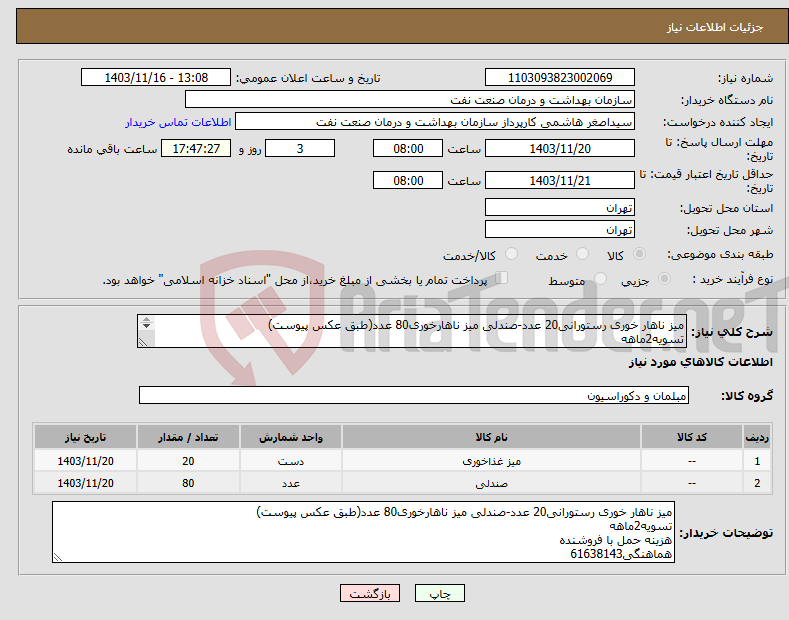Click the کد کالا cell of میز غذاخوری row
This screenshot has height=620, width=789.
click(x=692, y=461)
